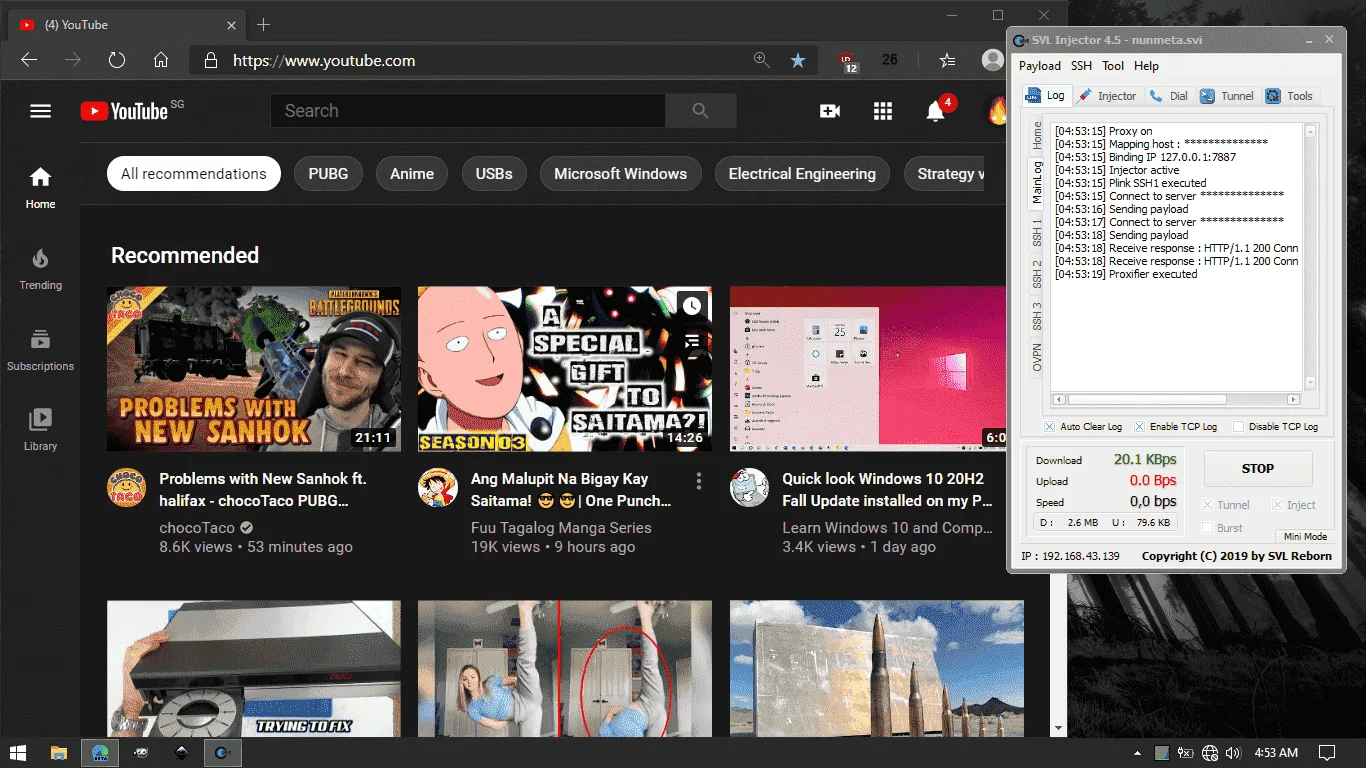Toggle the Burst checkbox

1208,528
